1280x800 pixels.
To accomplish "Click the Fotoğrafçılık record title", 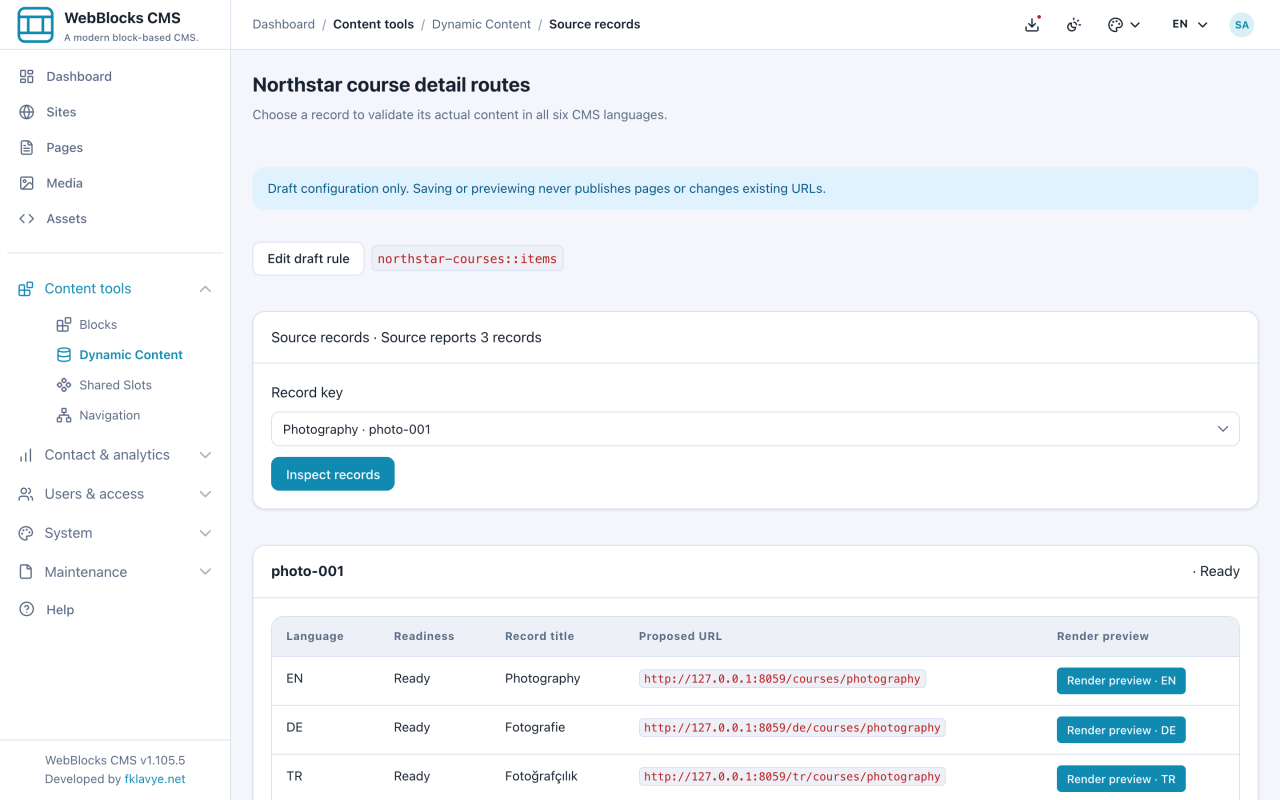I will point(541,776).
